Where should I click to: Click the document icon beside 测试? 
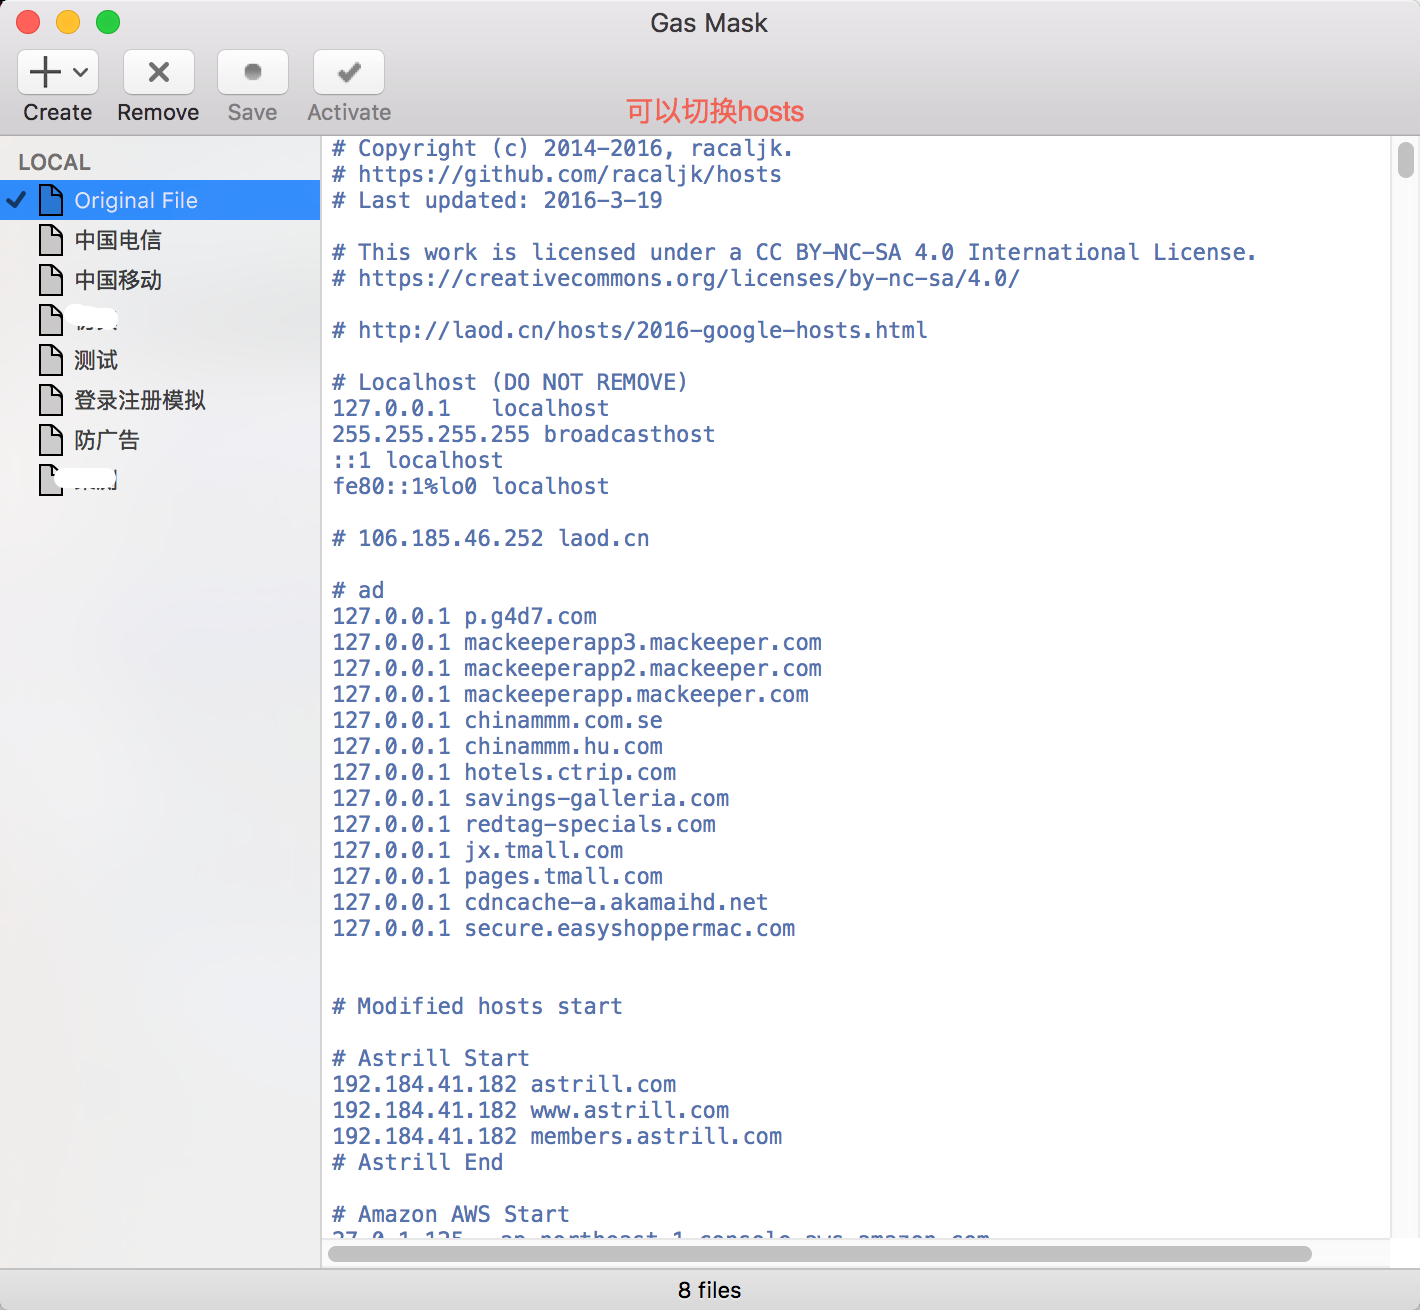51,360
